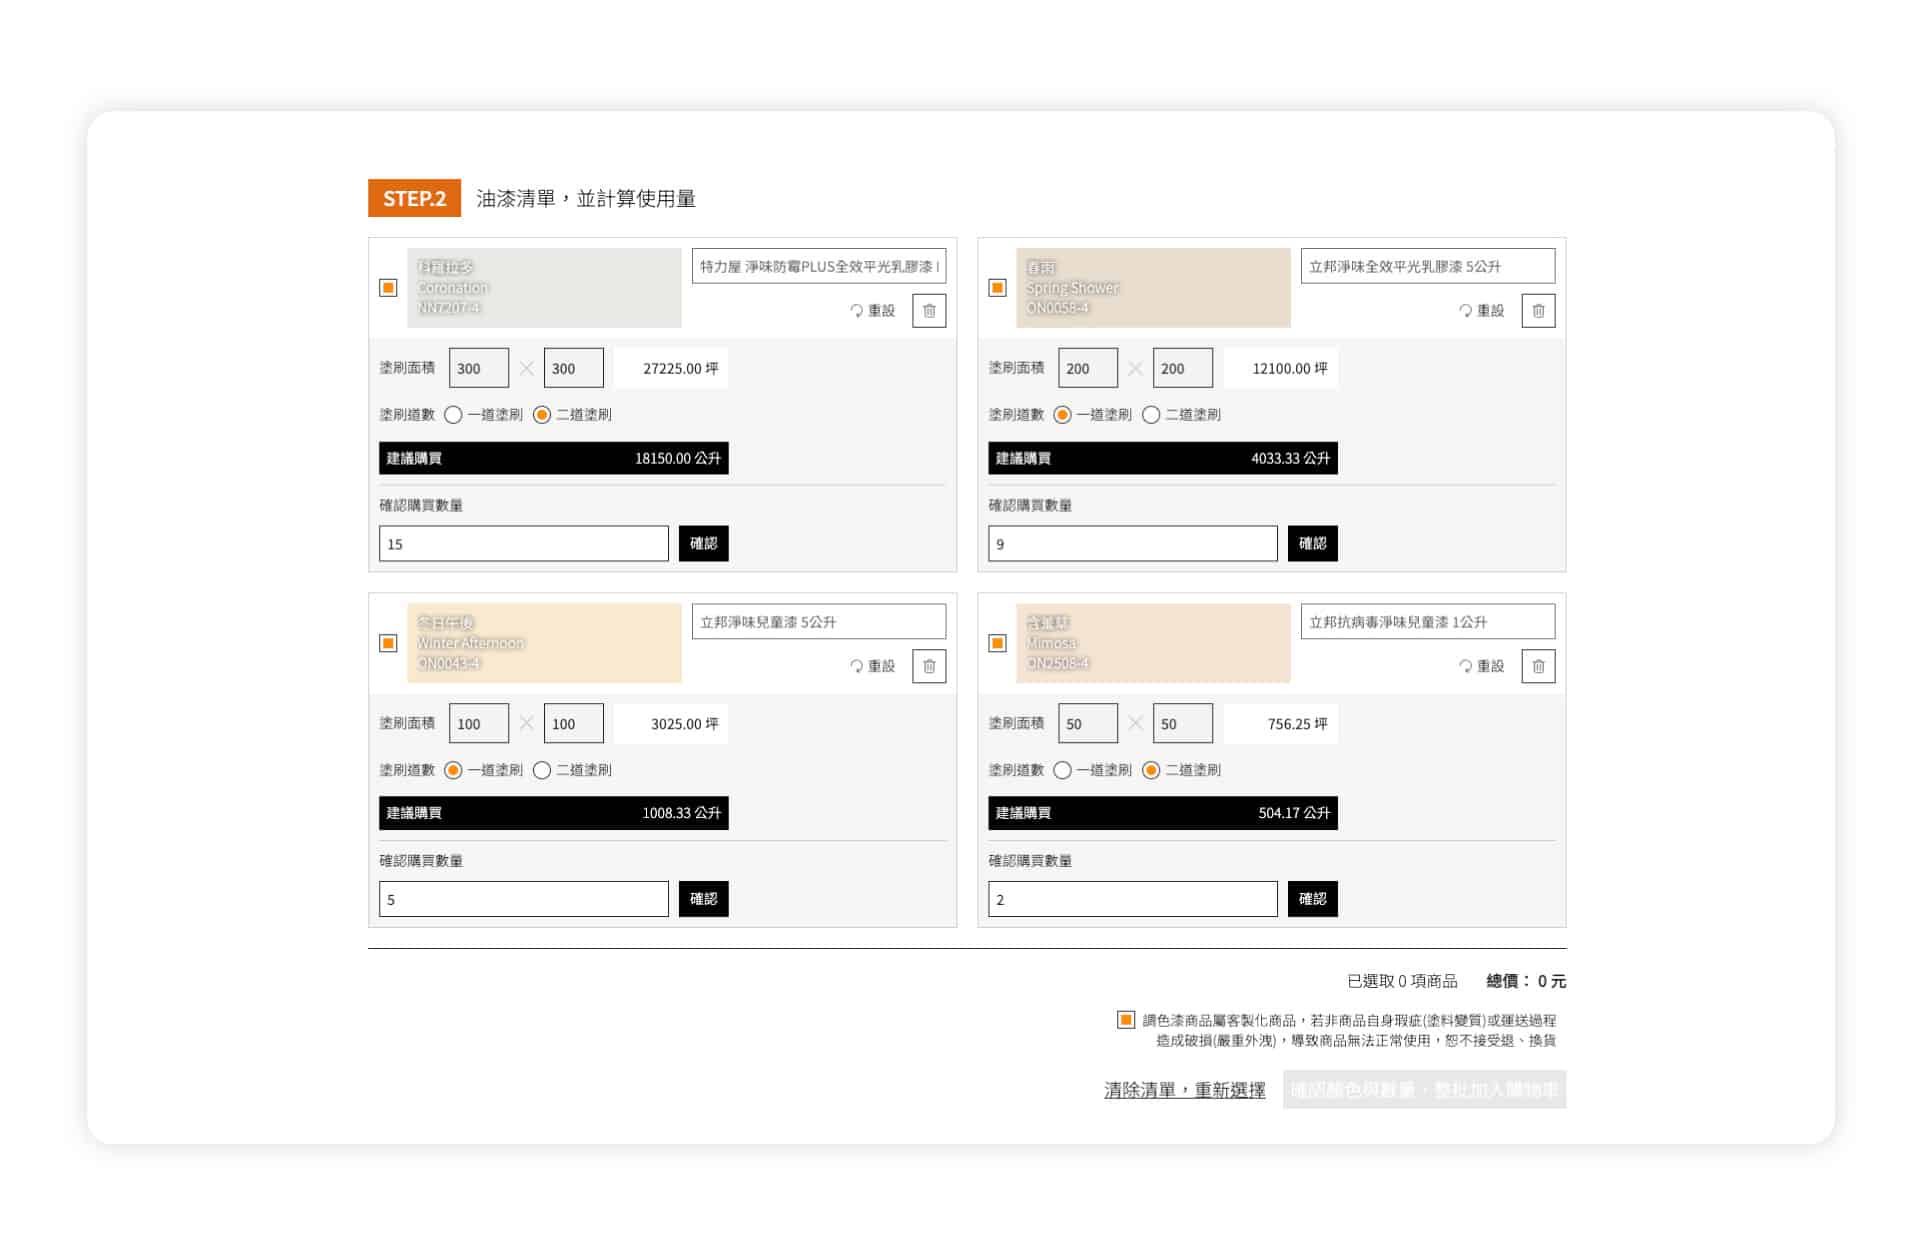The image size is (1920, 1254).
Task: Click the batch add-to-cart button
Action: pyautogui.click(x=1424, y=1090)
